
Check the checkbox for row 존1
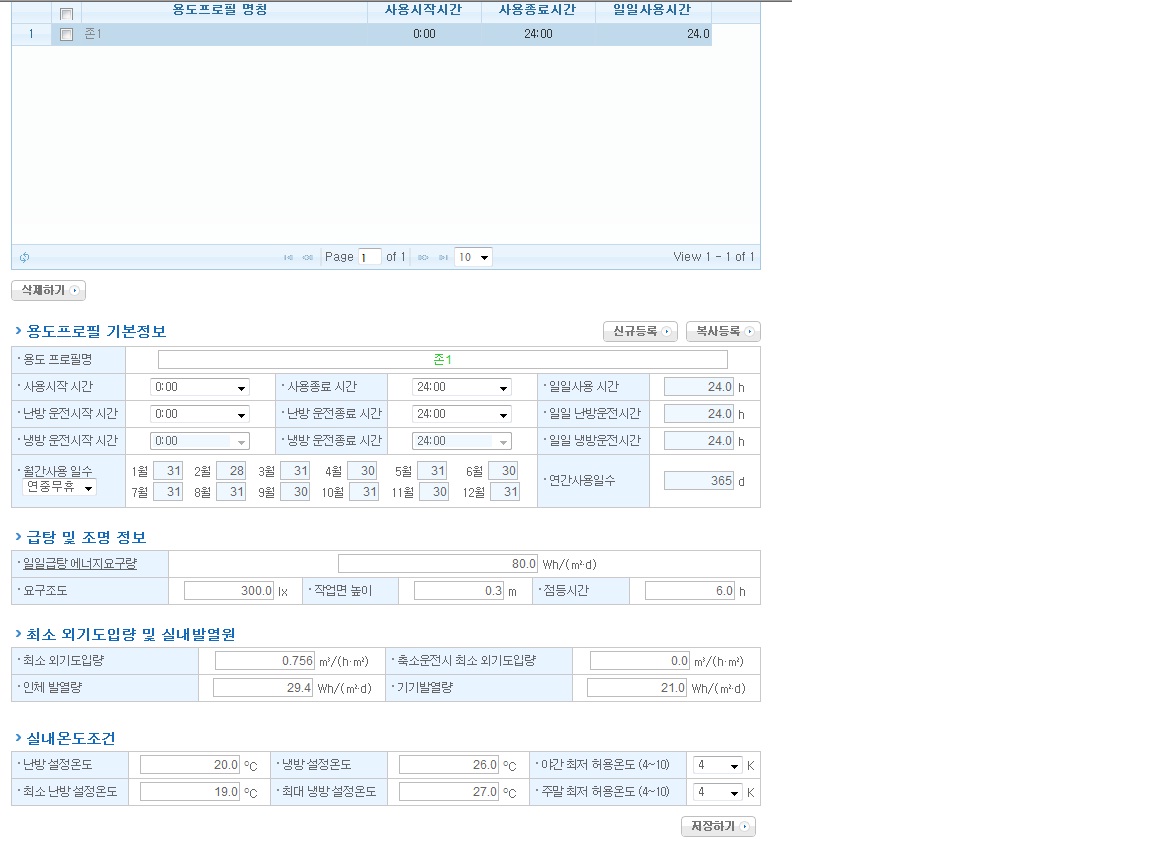click(66, 34)
